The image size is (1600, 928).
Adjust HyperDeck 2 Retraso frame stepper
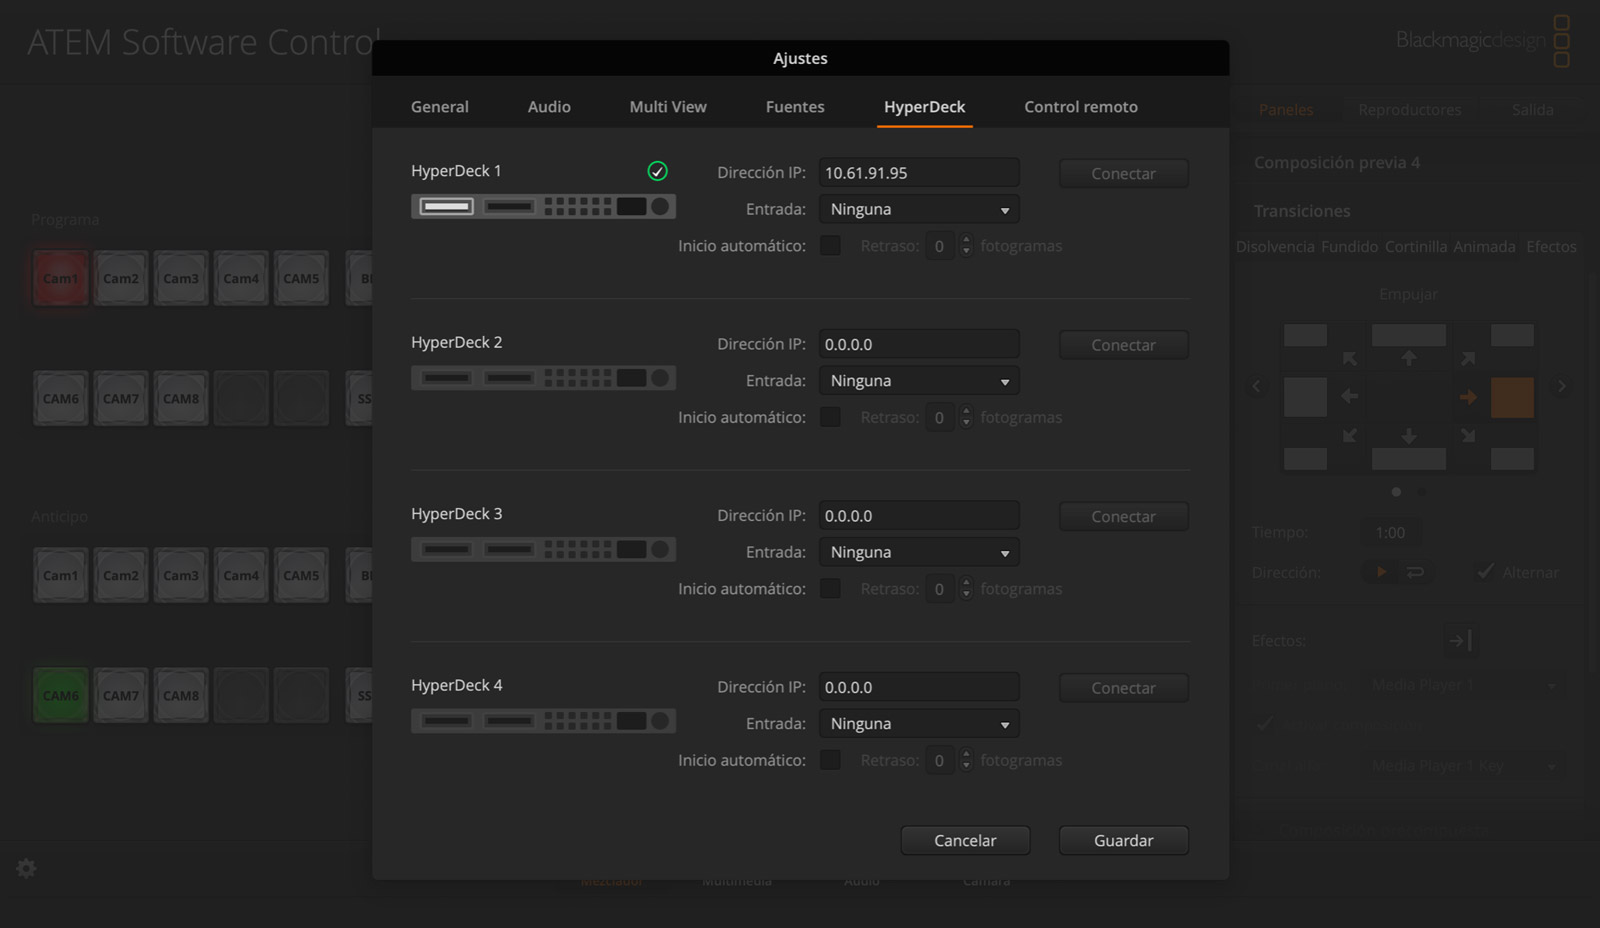pyautogui.click(x=966, y=417)
